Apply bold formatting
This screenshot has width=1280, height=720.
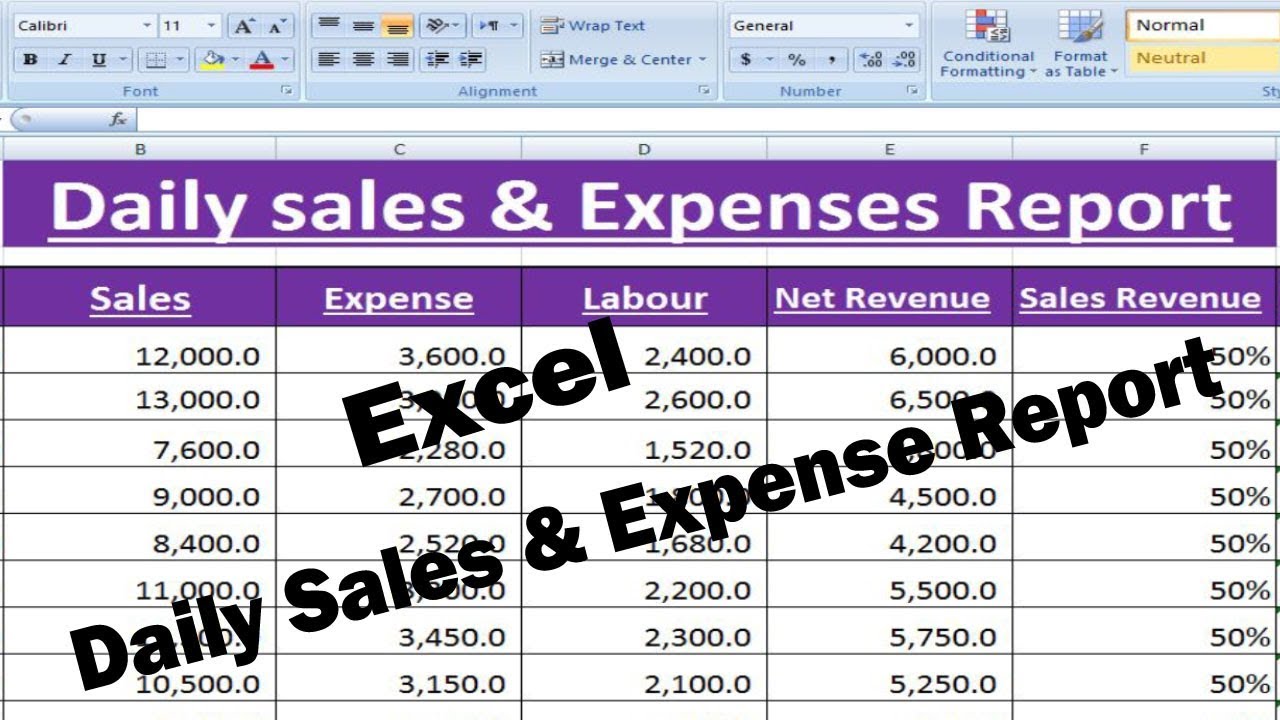point(30,60)
